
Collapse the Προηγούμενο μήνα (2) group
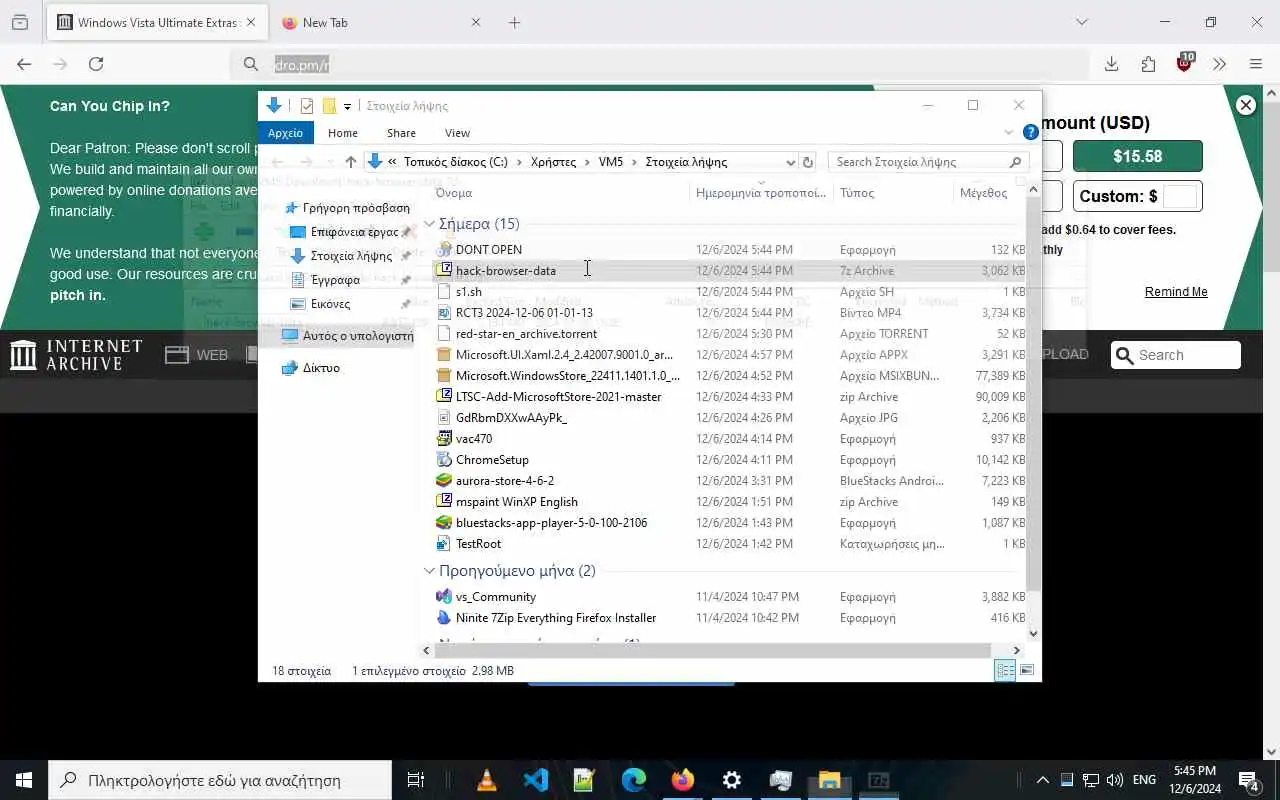429,571
